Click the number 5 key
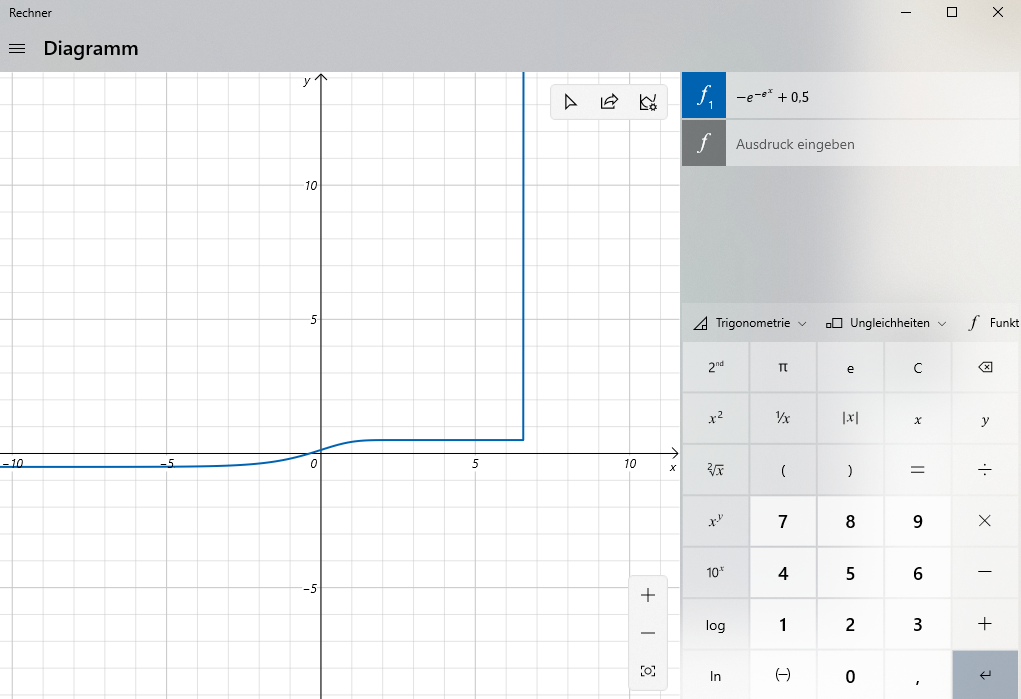 850,573
